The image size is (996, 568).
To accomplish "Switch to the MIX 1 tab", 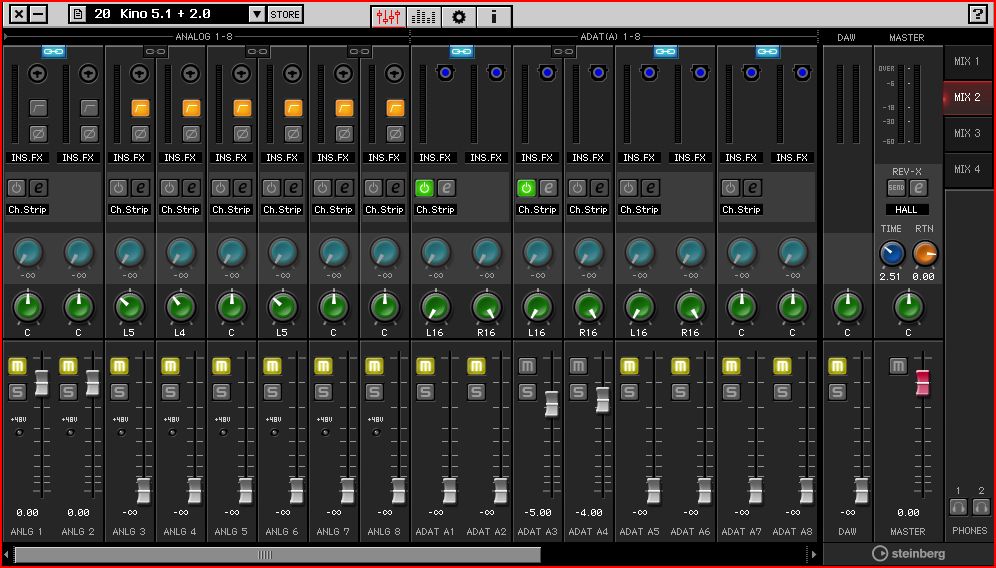I will (967, 62).
